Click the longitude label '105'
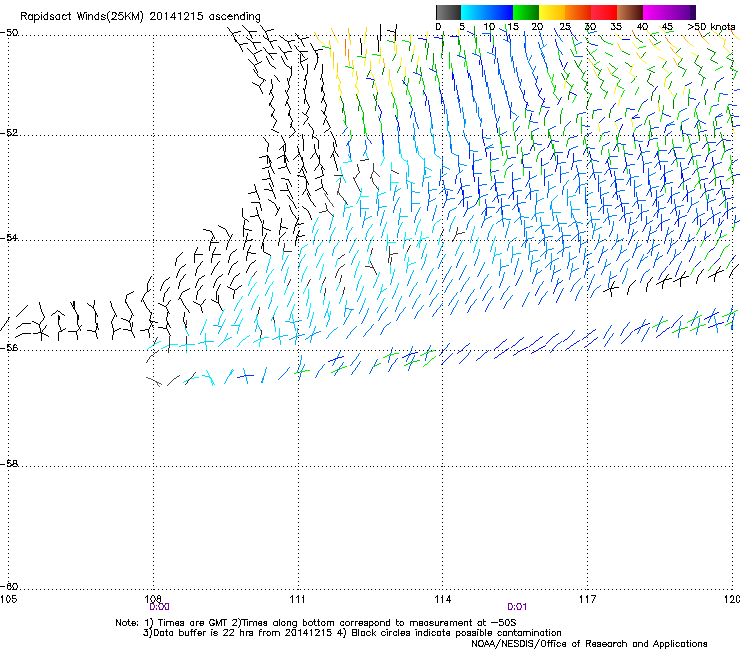 click(x=8, y=599)
